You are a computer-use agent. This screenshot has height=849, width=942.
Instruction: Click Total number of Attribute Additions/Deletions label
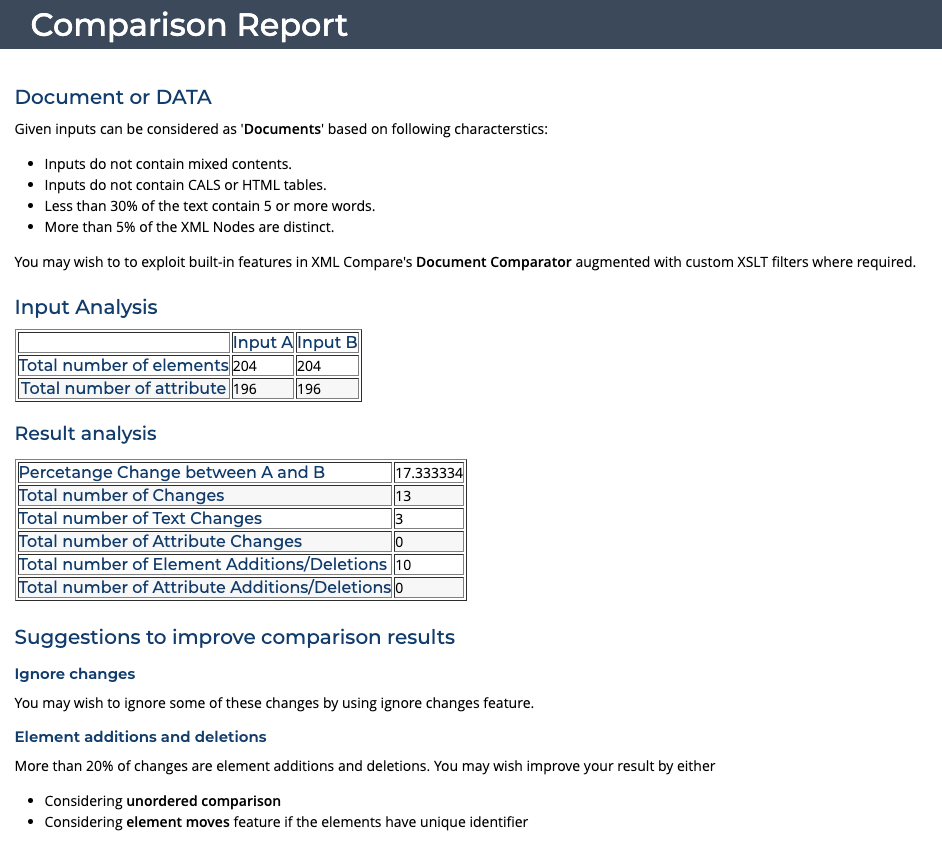click(204, 587)
